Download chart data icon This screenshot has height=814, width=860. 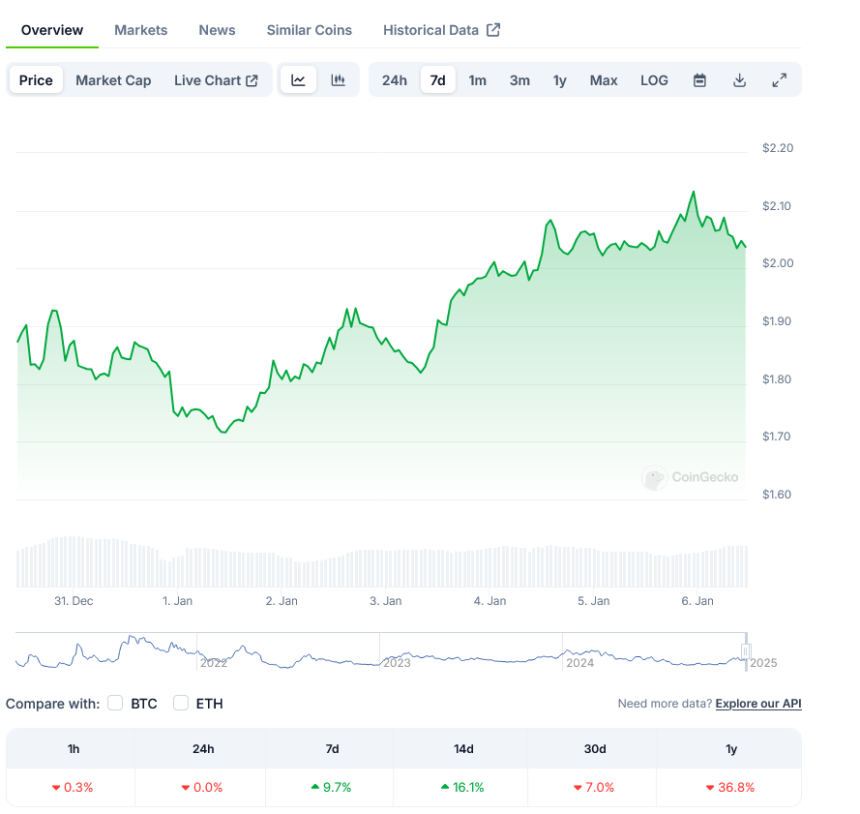[740, 80]
